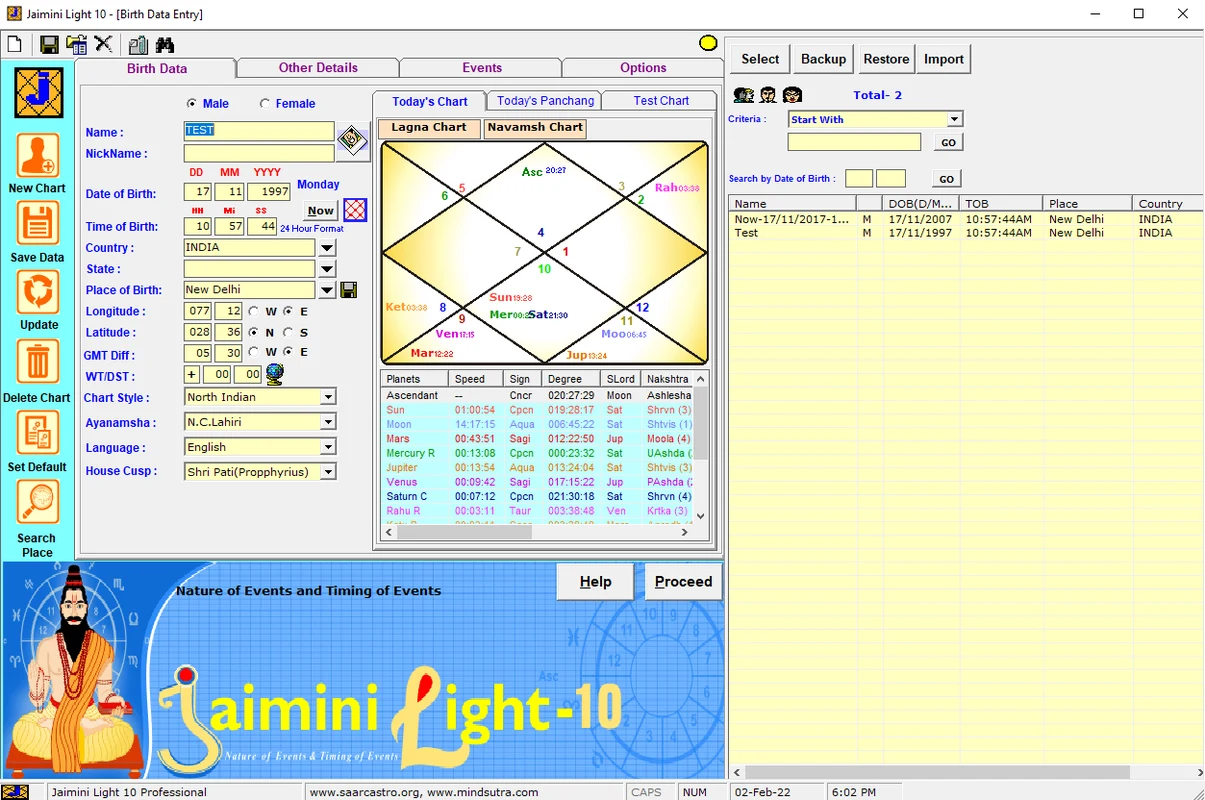The width and height of the screenshot is (1205, 800).
Task: Click the binoculars search toolbar icon
Action: (x=165, y=44)
